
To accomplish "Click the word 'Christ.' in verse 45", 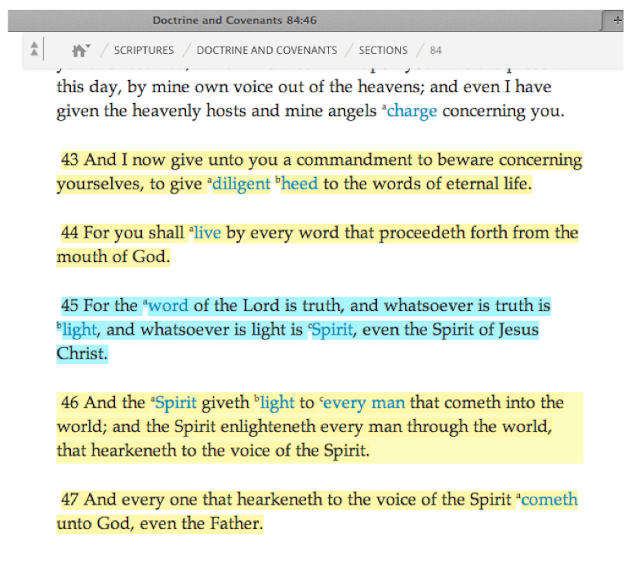I will coord(82,354).
